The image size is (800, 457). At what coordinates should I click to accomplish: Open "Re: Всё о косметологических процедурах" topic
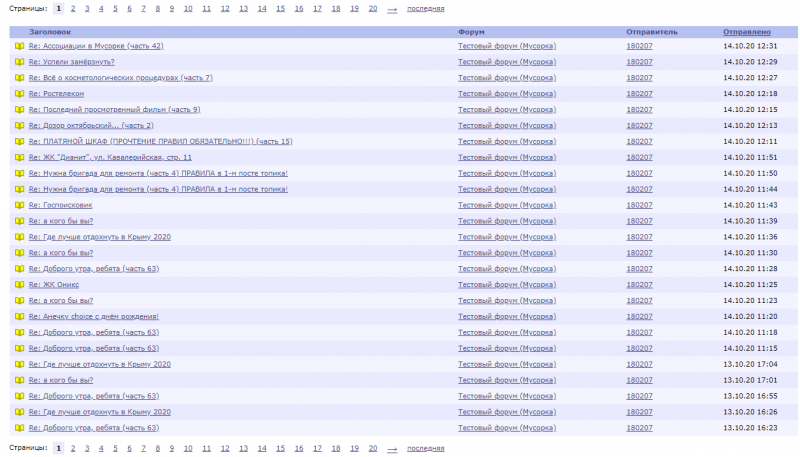(120, 78)
